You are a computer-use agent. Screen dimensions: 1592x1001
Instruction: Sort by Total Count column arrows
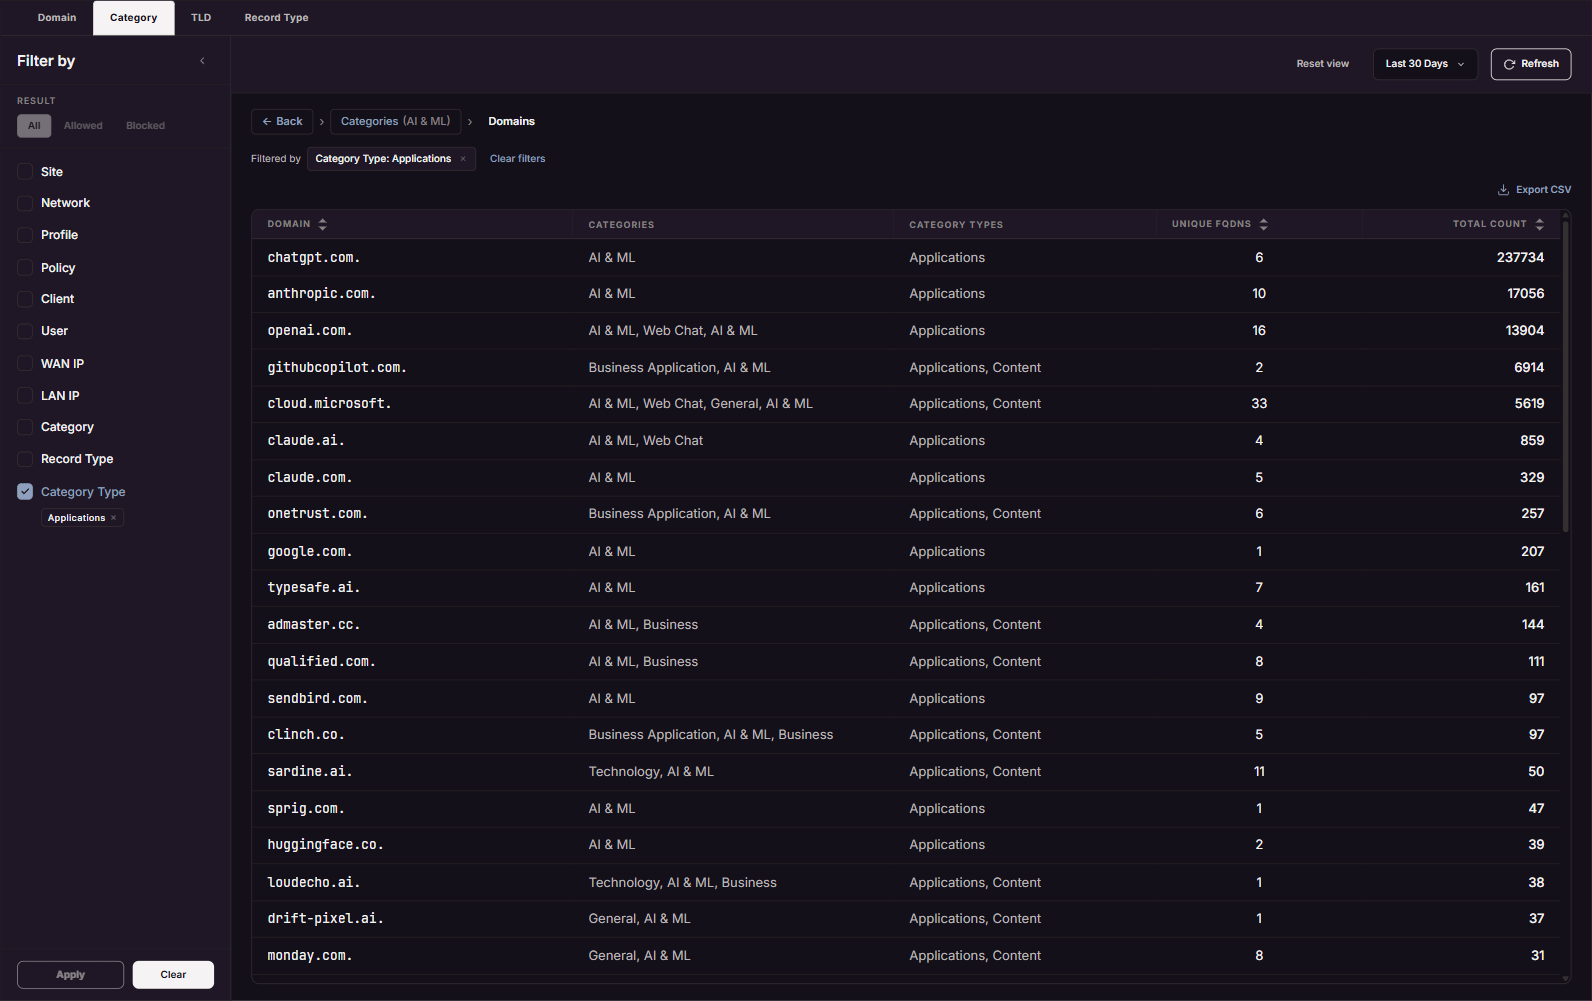pyautogui.click(x=1540, y=224)
